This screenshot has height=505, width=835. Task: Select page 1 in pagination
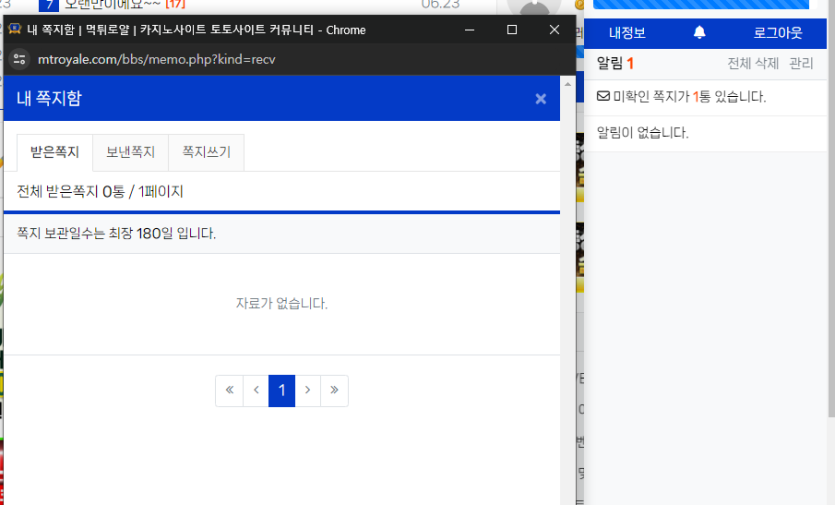click(x=282, y=390)
